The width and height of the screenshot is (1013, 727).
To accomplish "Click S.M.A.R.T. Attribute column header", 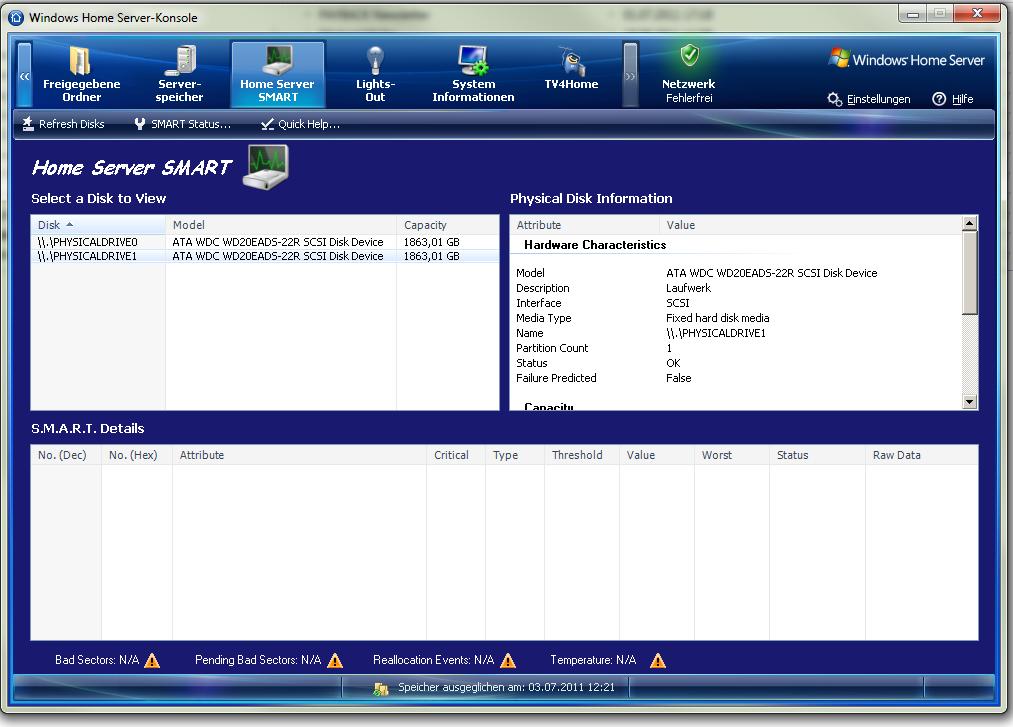I will point(299,455).
